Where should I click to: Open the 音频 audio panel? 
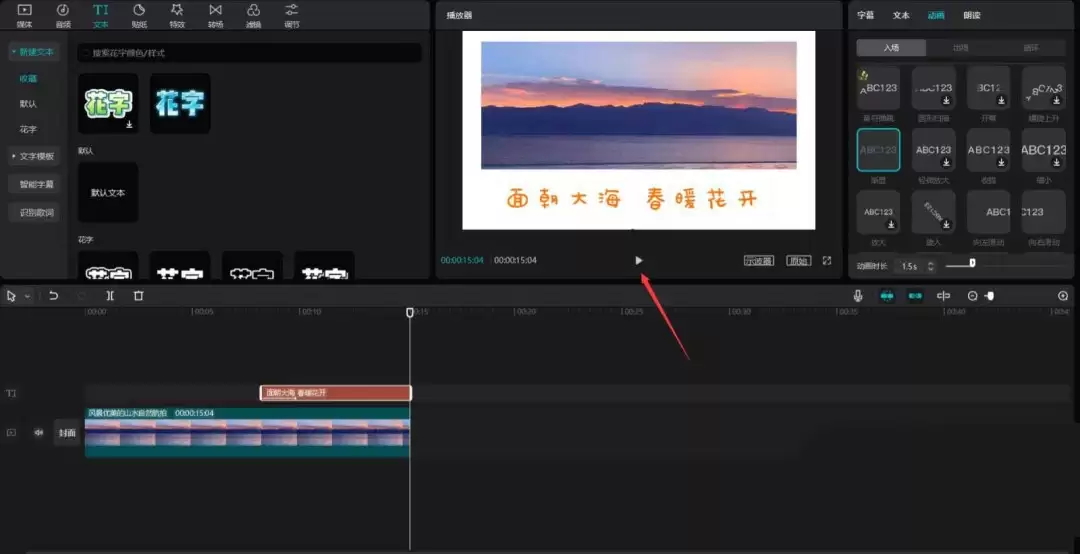click(63, 15)
